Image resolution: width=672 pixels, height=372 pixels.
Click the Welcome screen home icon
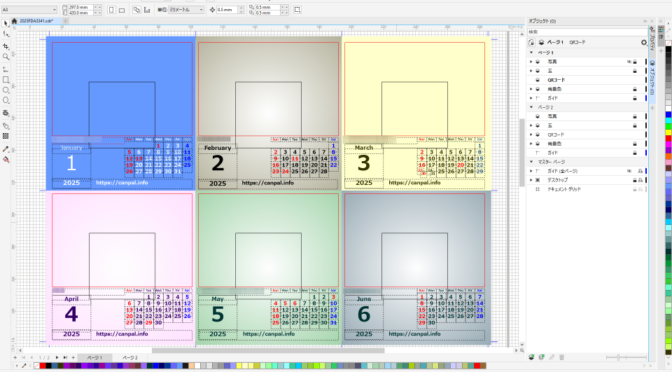14,21
